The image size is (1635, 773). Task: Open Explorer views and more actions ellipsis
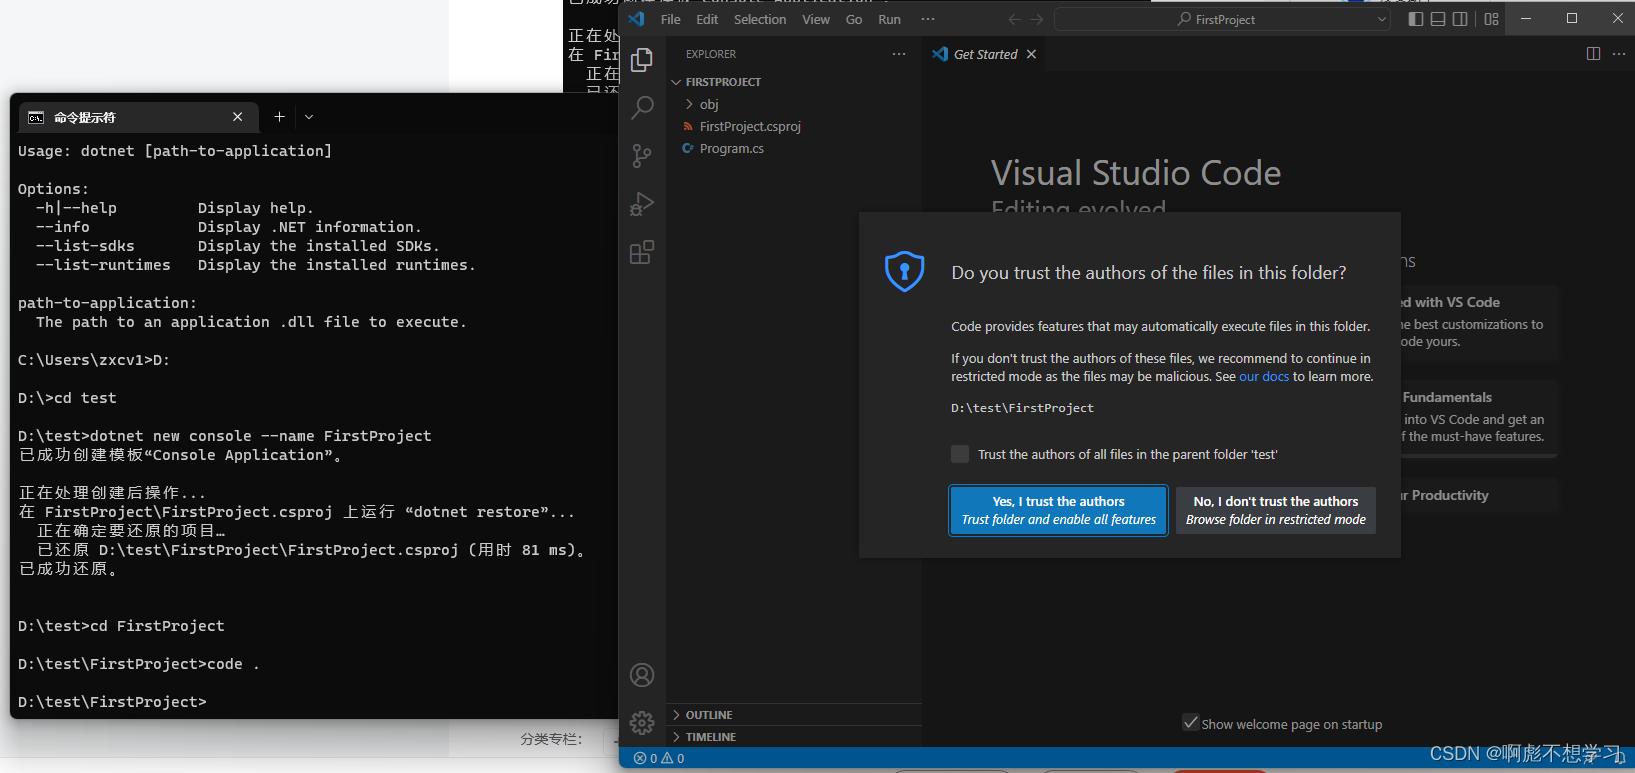(899, 54)
